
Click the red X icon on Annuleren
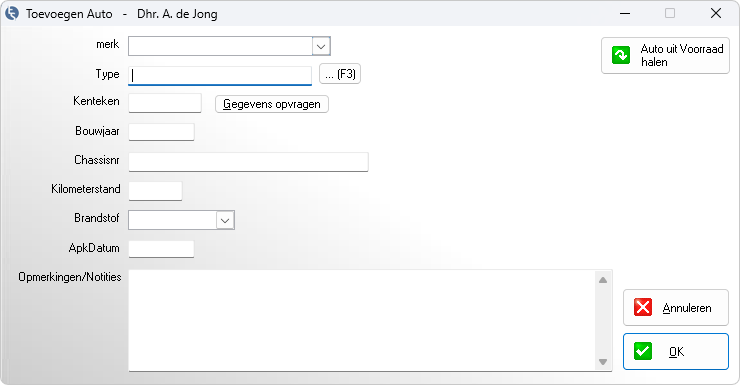coord(643,307)
